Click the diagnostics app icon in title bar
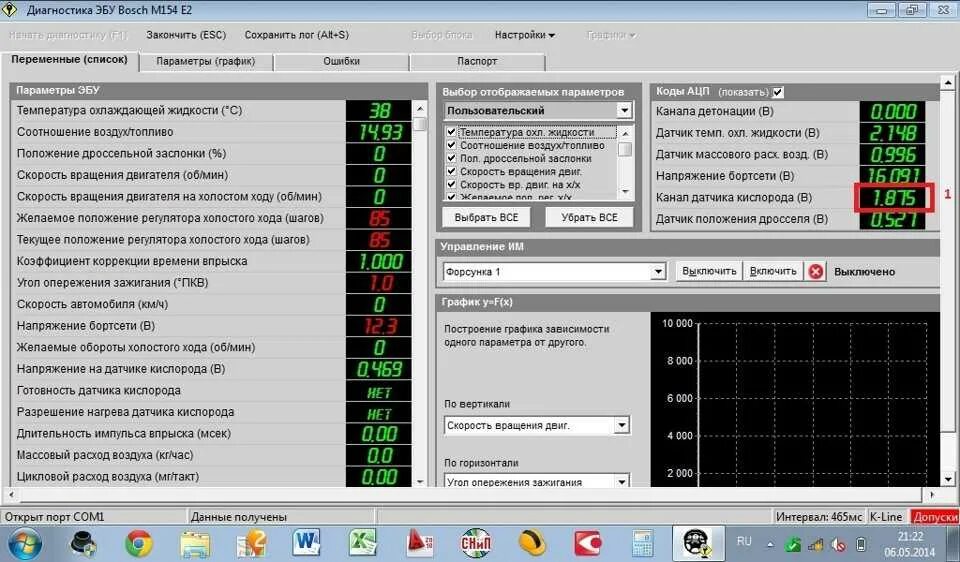 pos(10,10)
